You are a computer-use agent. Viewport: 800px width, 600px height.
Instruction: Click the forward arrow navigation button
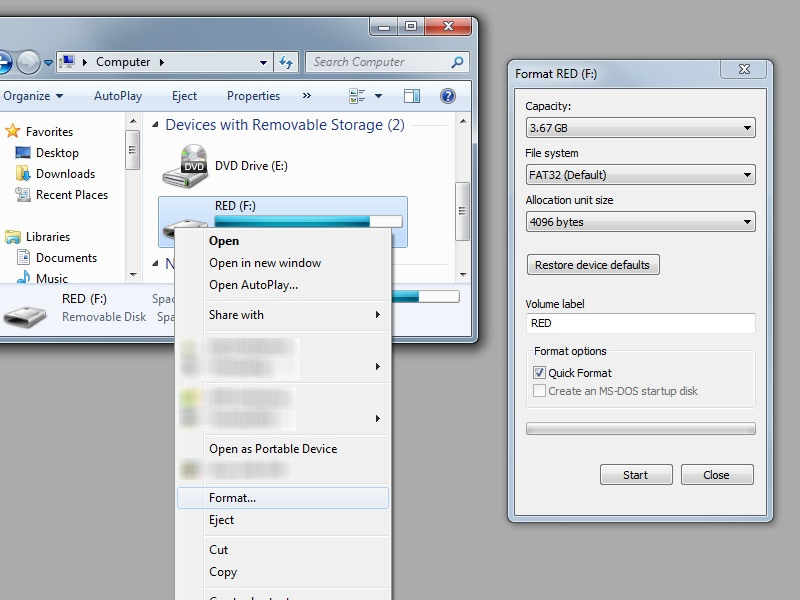[x=28, y=63]
